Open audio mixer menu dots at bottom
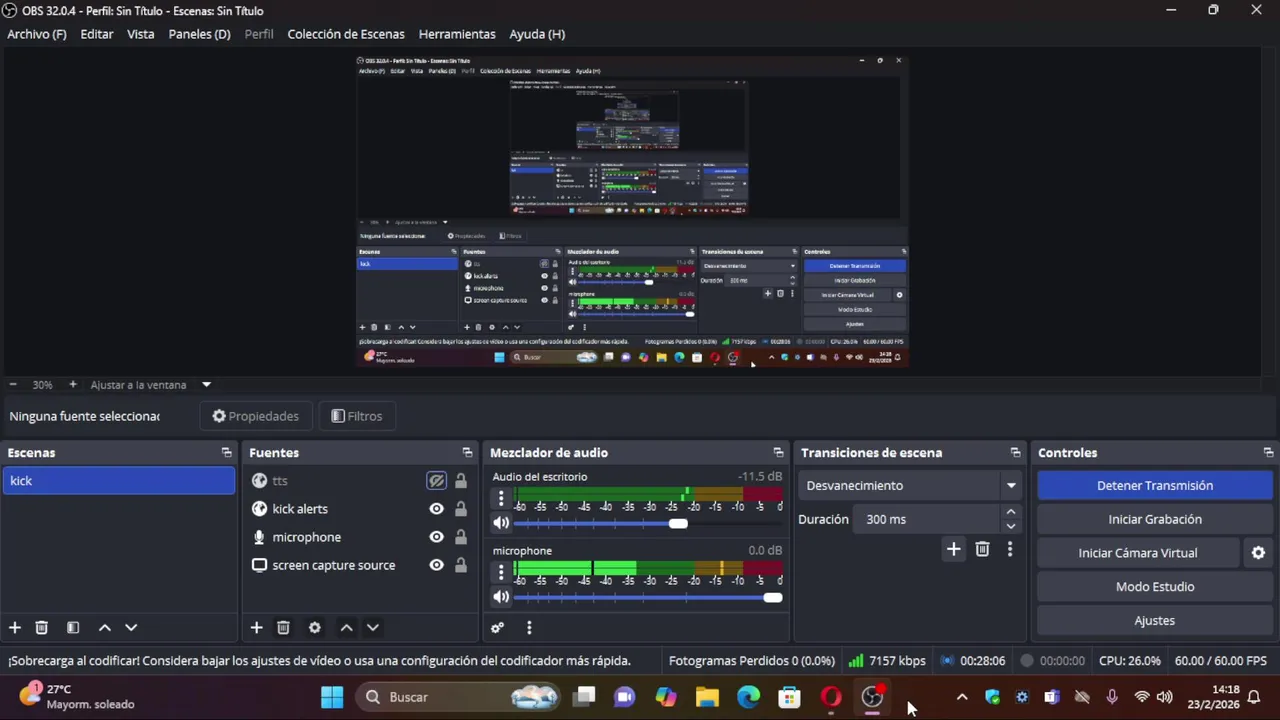Viewport: 1280px width, 720px height. pyautogui.click(x=529, y=627)
